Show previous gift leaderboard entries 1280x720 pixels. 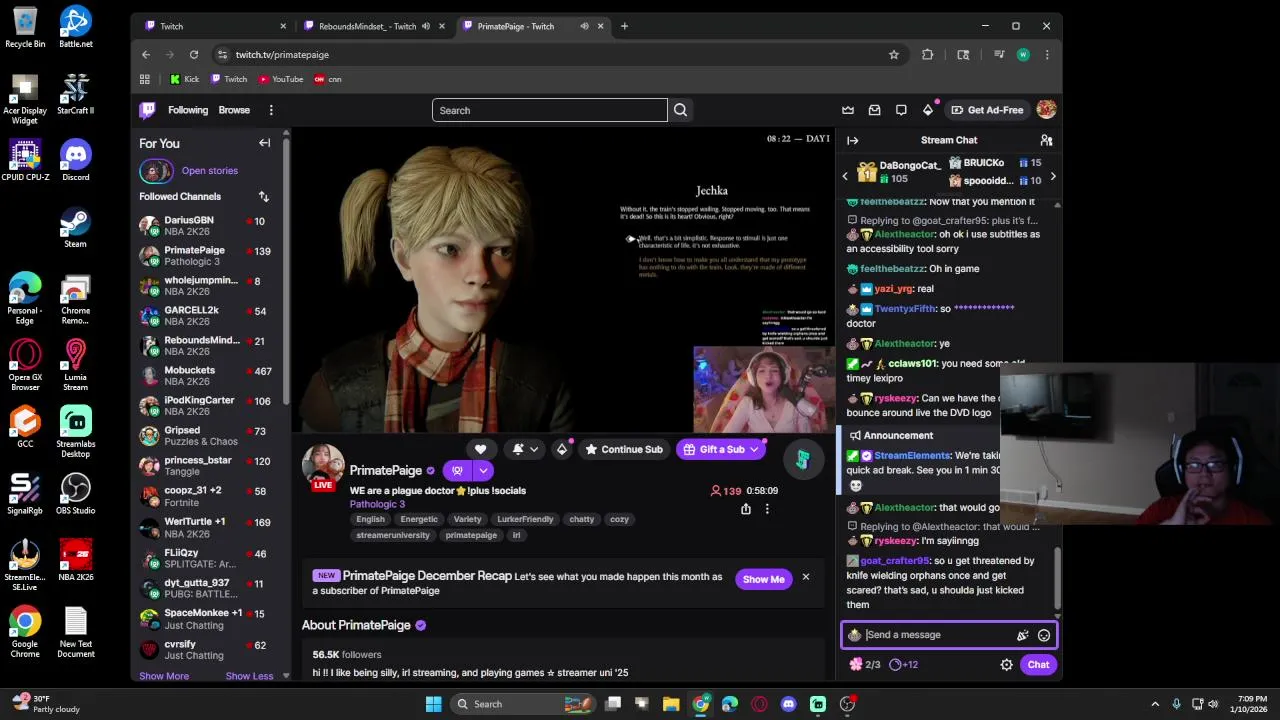point(844,177)
